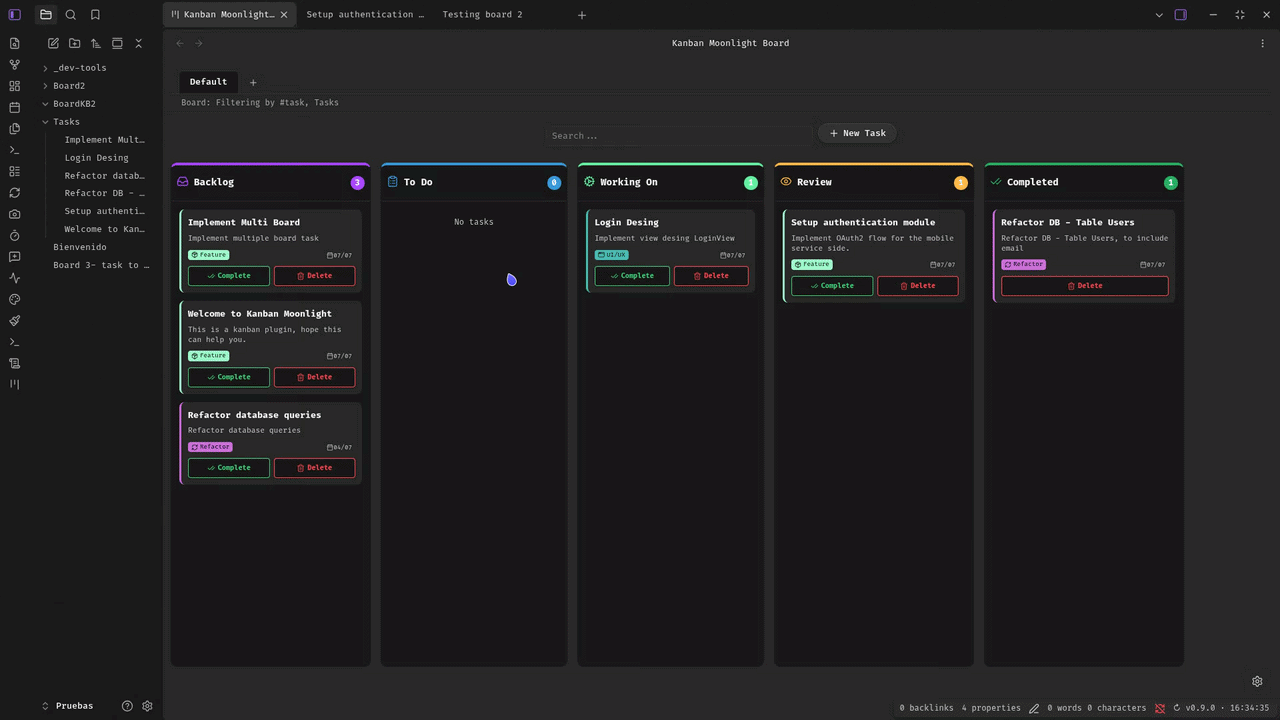Click the timer stopwatch ribbon icon
The width and height of the screenshot is (1280, 720).
coord(14,236)
